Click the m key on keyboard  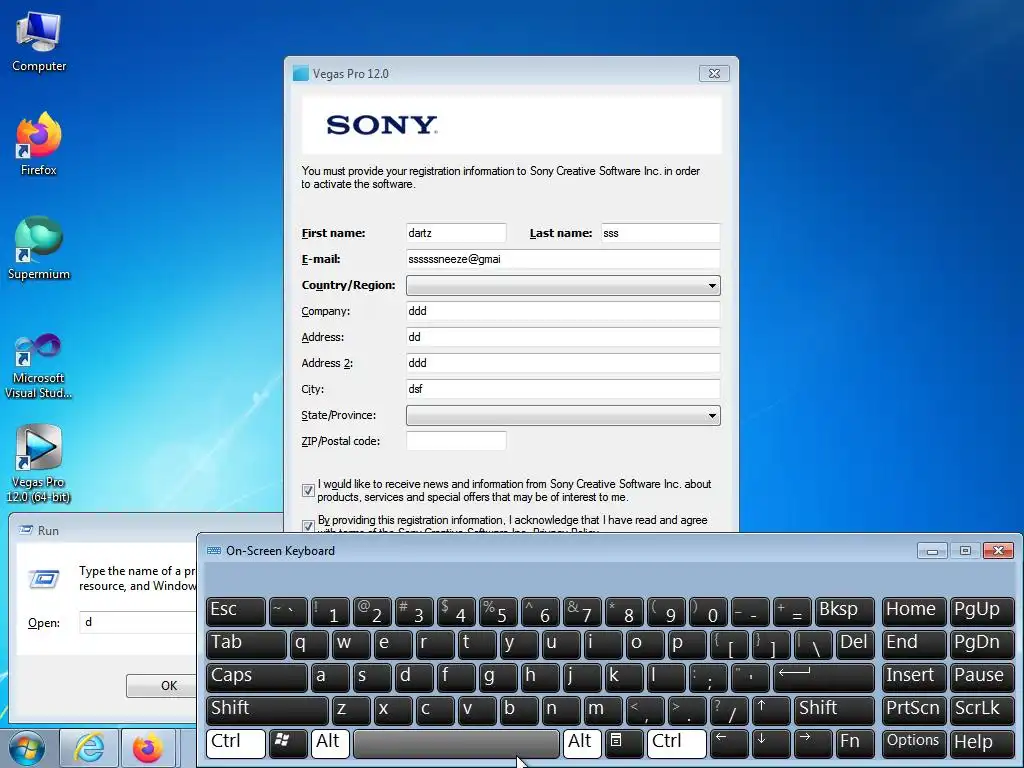603,710
